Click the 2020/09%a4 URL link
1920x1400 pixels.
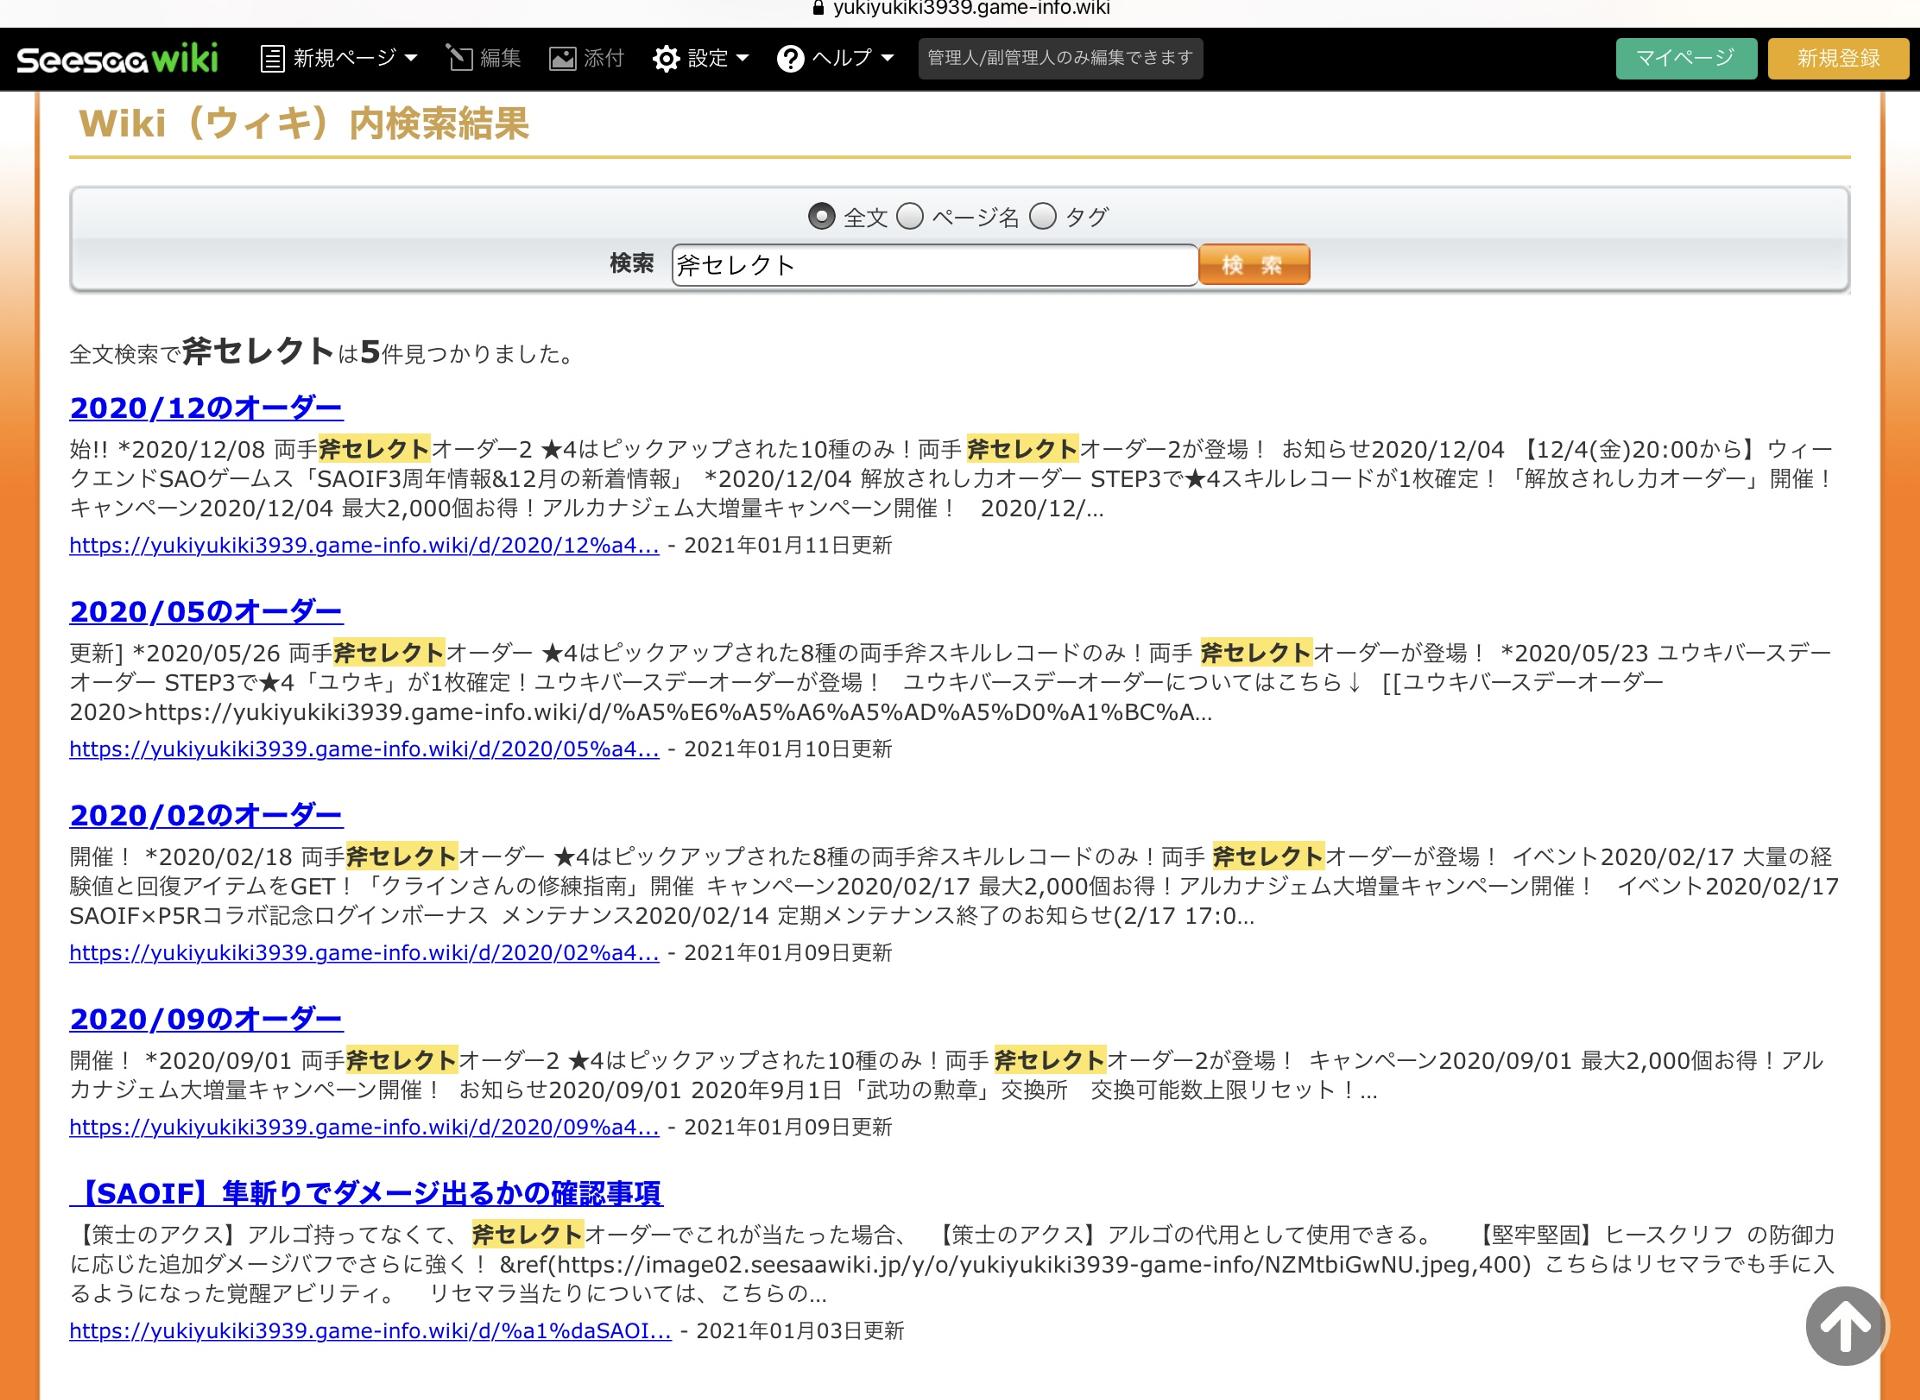tap(364, 1127)
